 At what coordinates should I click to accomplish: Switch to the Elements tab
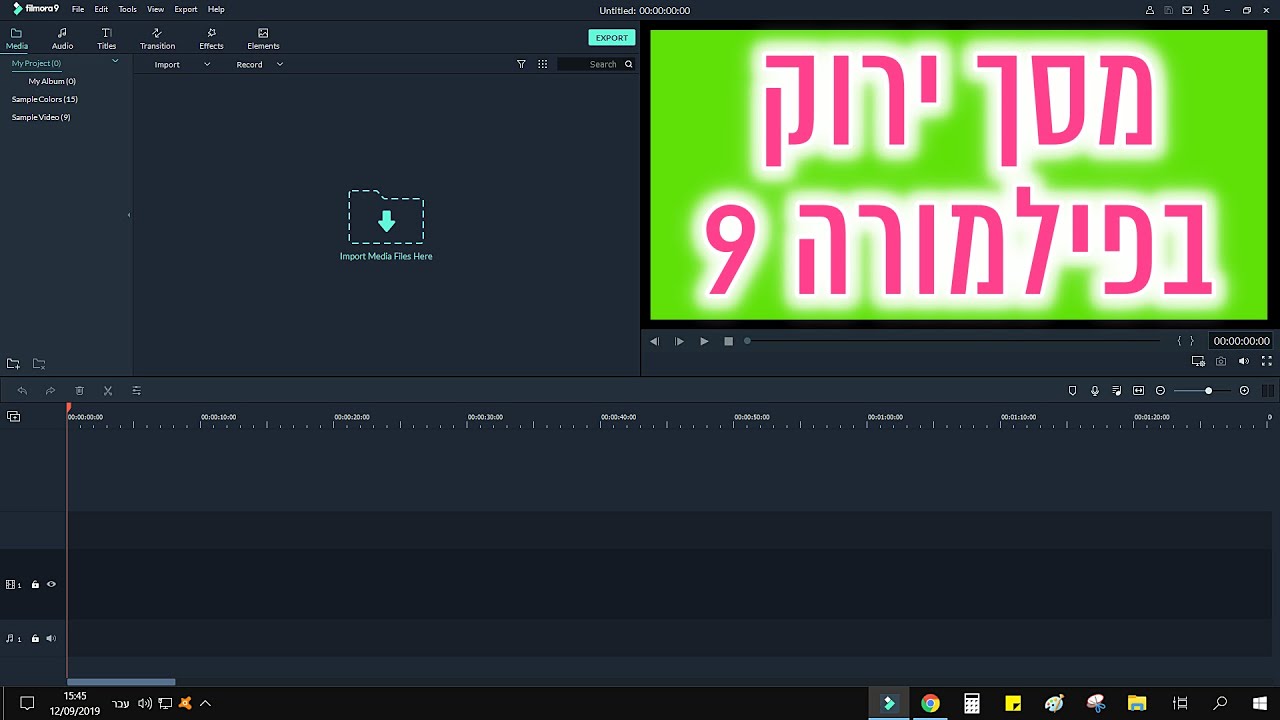click(x=263, y=39)
